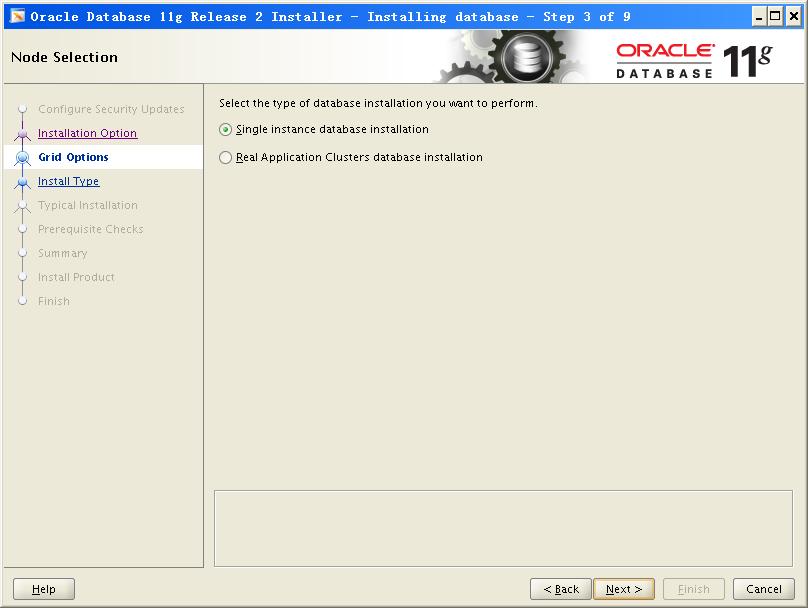Viewport: 808px width, 608px height.
Task: Choose Real Application Clusters database installation option
Action: [226, 158]
